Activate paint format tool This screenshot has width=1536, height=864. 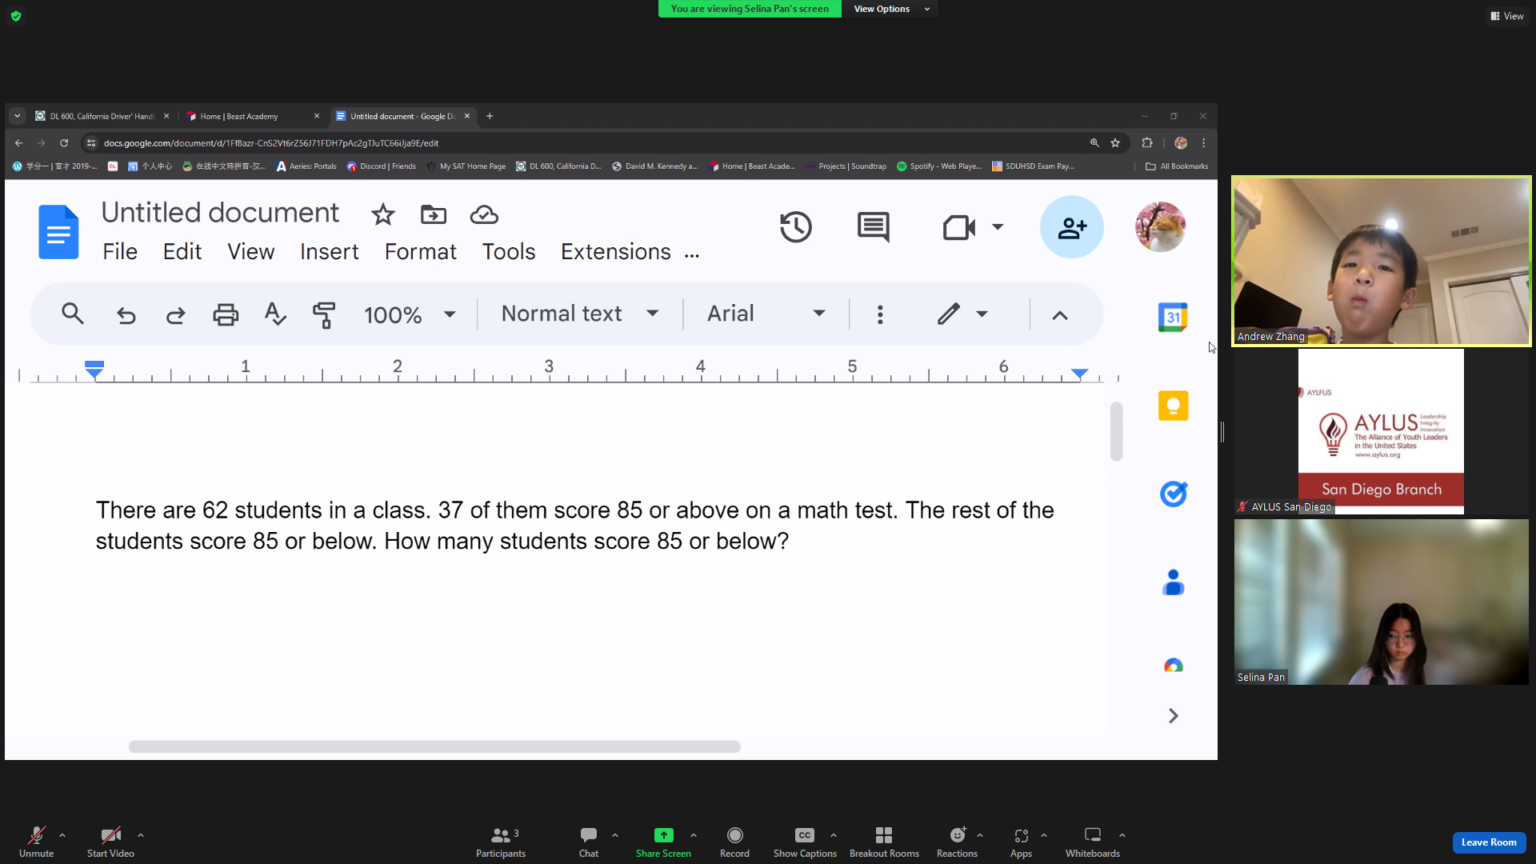click(x=324, y=315)
